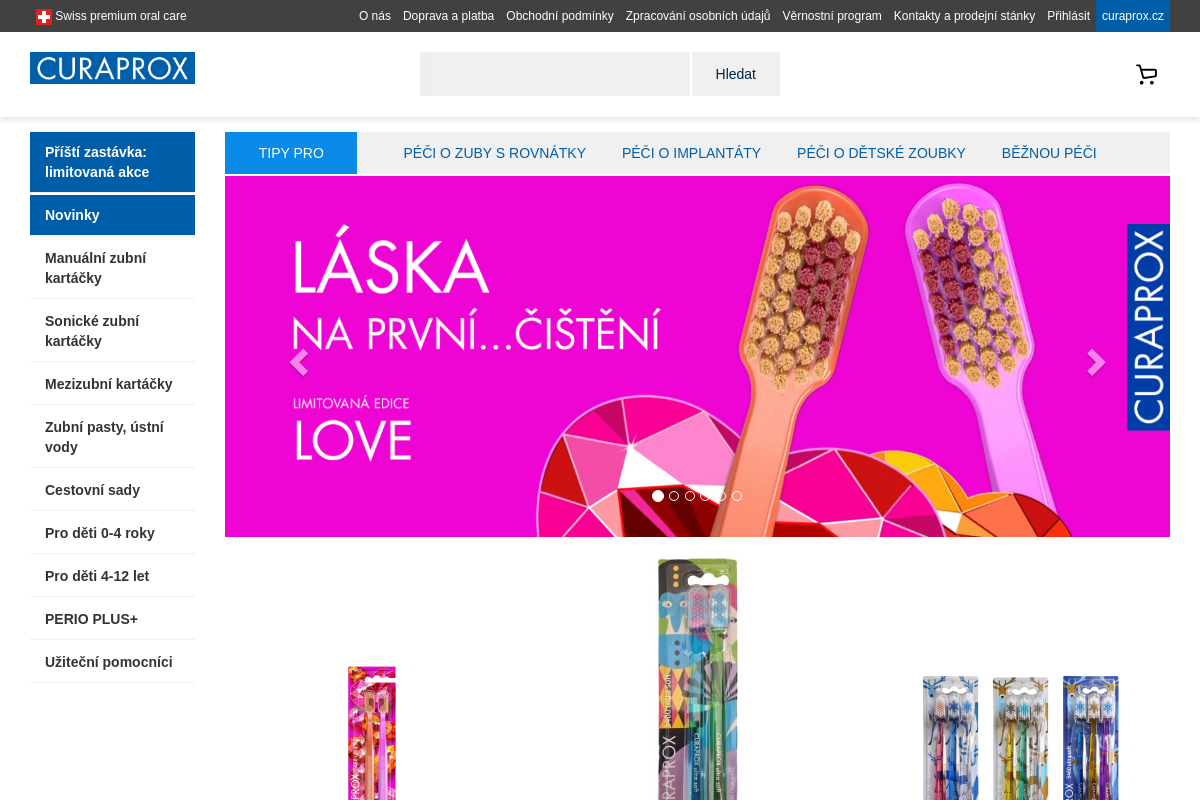The width and height of the screenshot is (1200, 800).
Task: Select the second carousel dot indicator
Action: tap(674, 496)
